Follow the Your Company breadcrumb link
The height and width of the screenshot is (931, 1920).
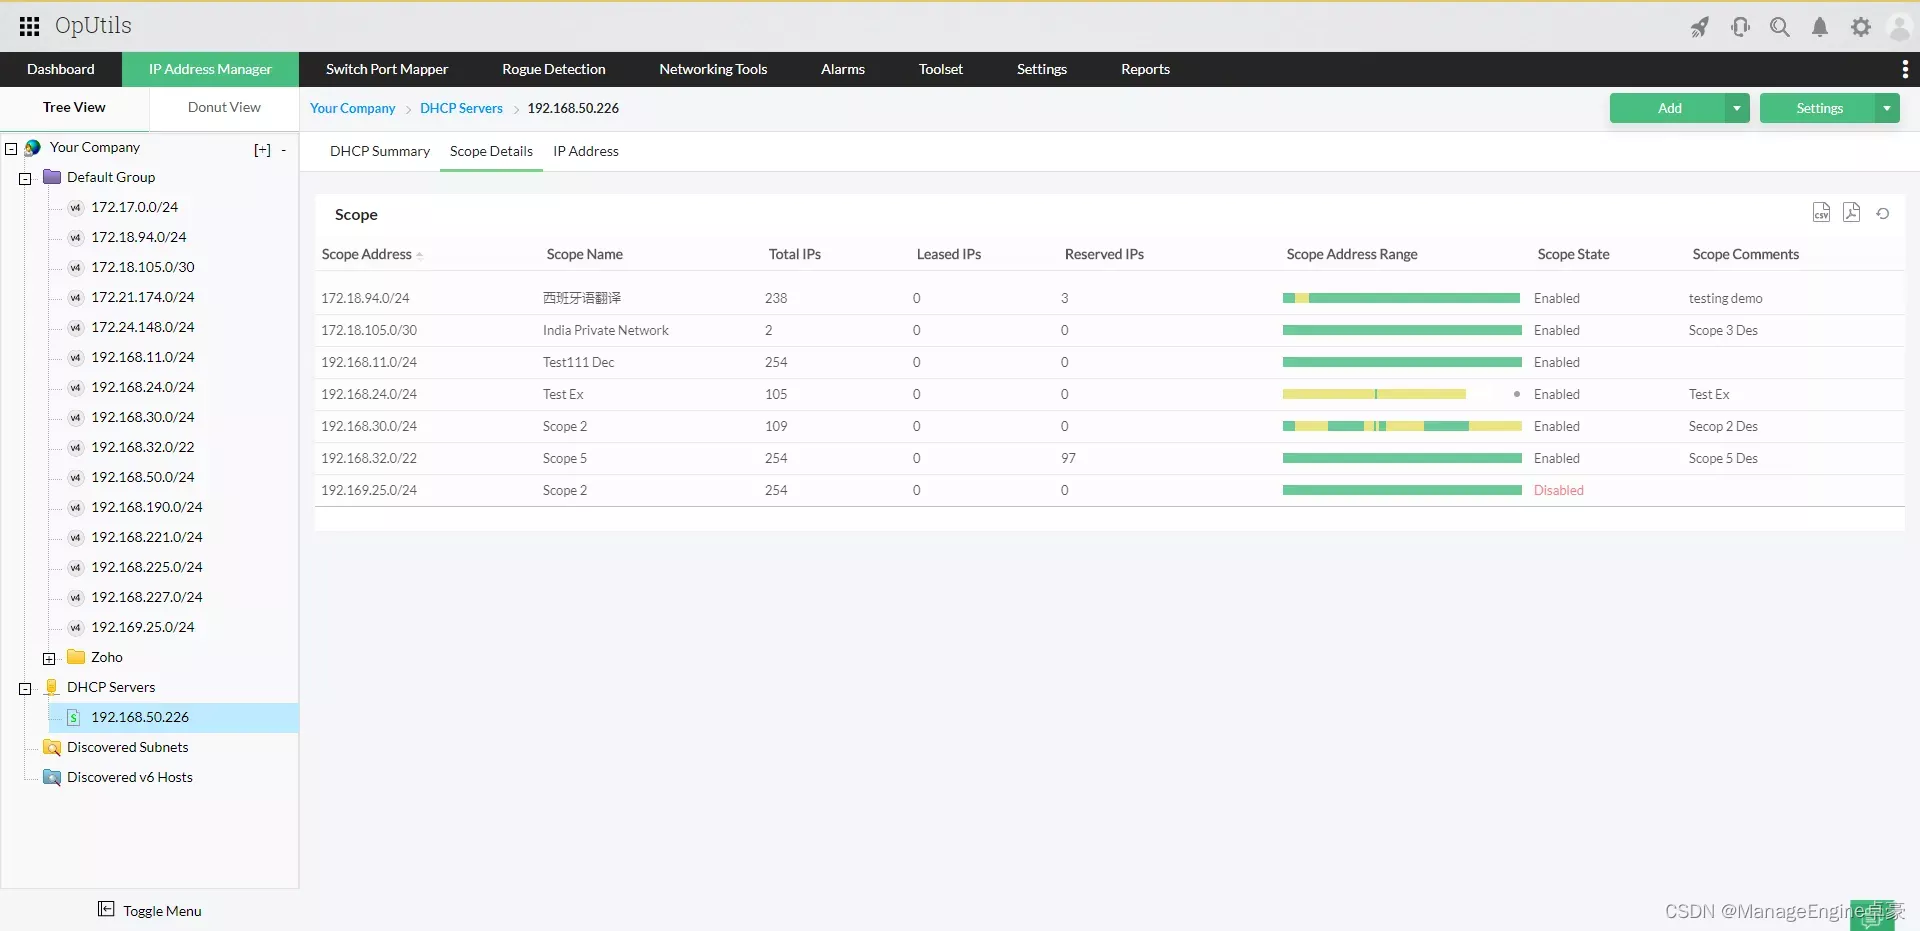[x=353, y=108]
